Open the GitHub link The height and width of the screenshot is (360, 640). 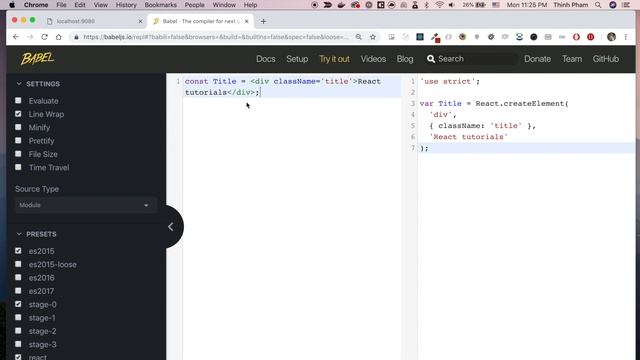(x=606, y=59)
